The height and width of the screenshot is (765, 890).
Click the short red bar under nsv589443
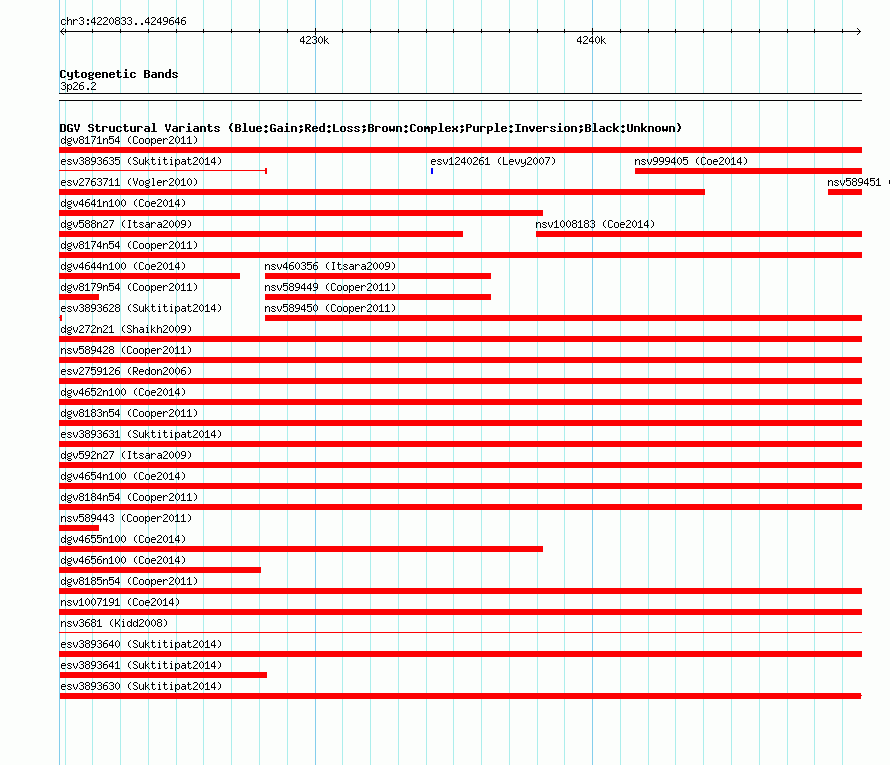79,528
